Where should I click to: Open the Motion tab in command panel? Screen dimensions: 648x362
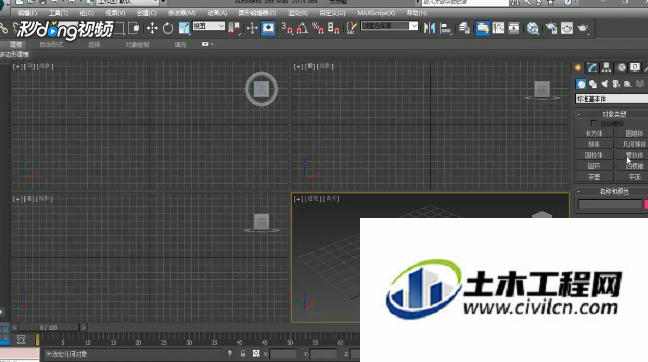pyautogui.click(x=621, y=68)
